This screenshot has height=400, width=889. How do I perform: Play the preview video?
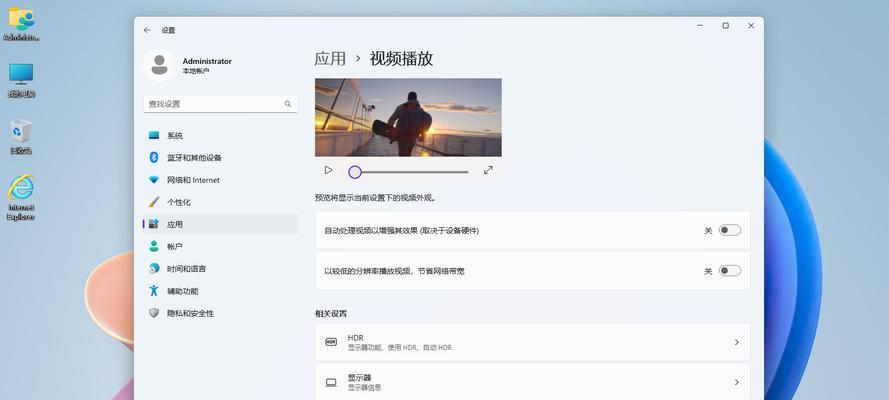(x=328, y=170)
